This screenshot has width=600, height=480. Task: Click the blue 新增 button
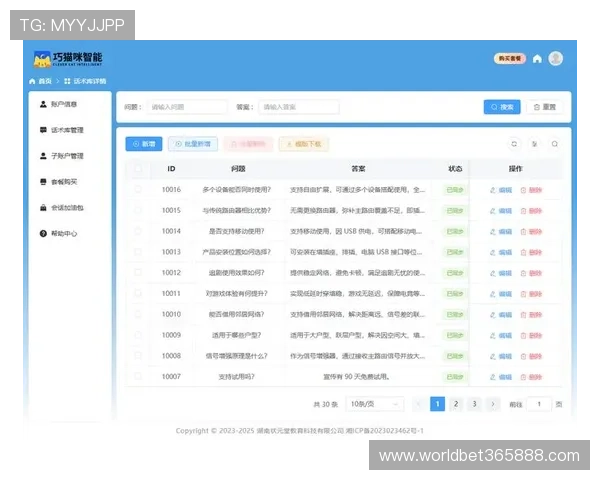pos(144,144)
